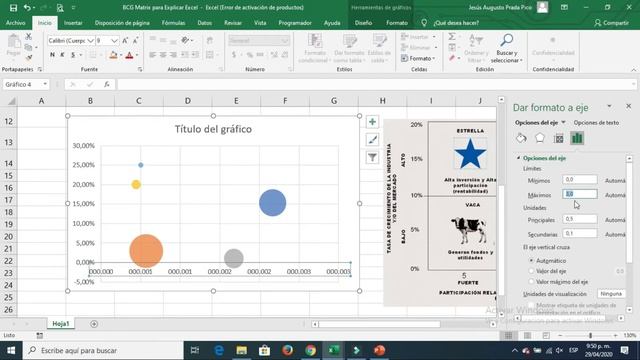The width and height of the screenshot is (640, 360).
Task: Click the Save icon in the title bar
Action: click(13, 8)
